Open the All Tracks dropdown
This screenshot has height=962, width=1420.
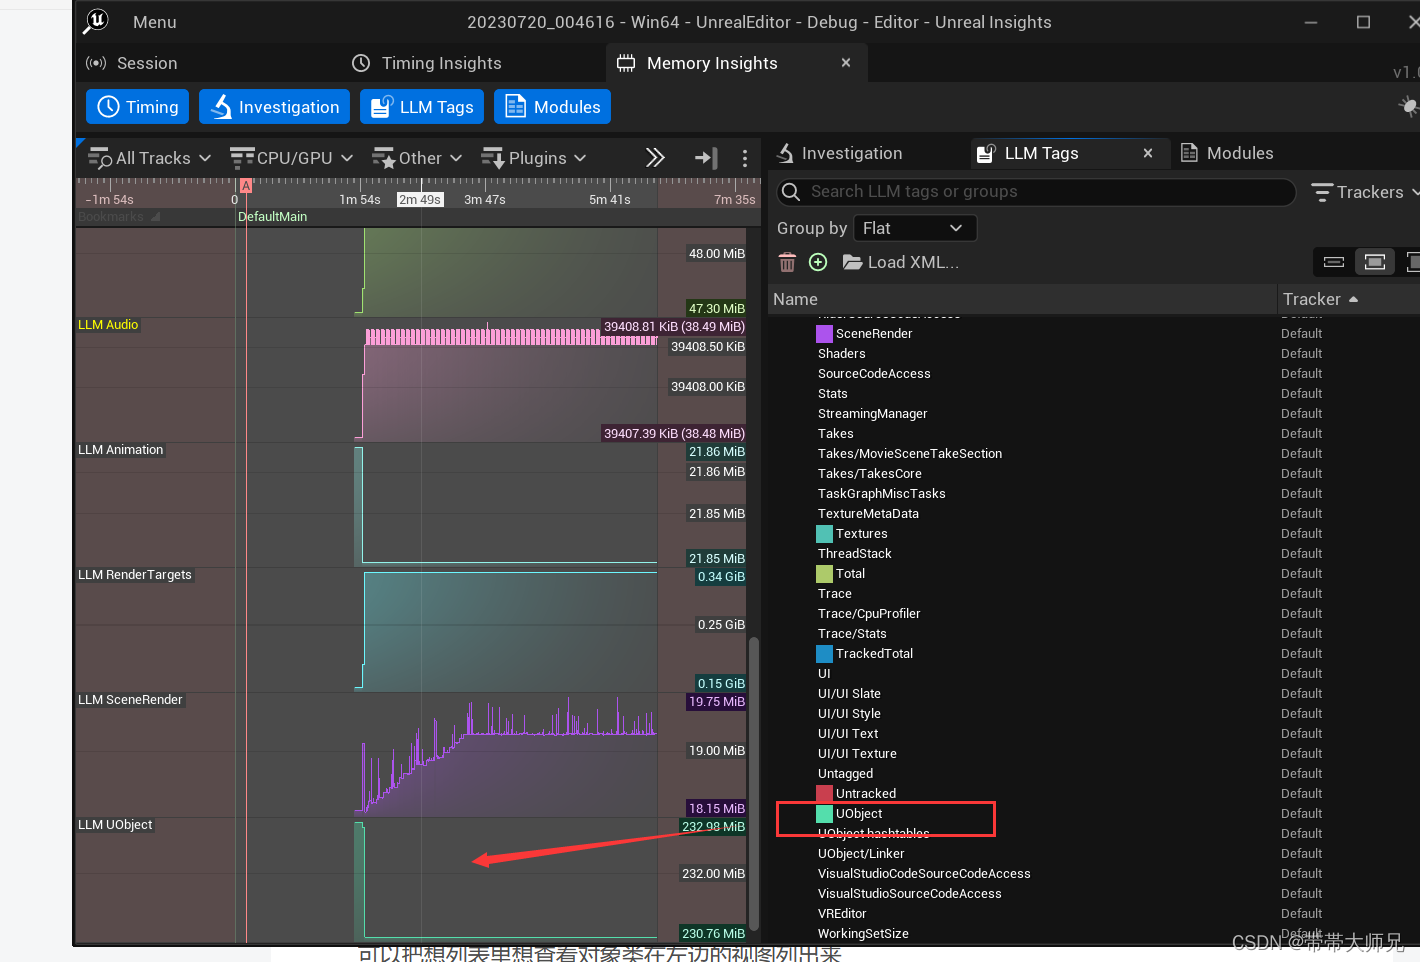150,158
